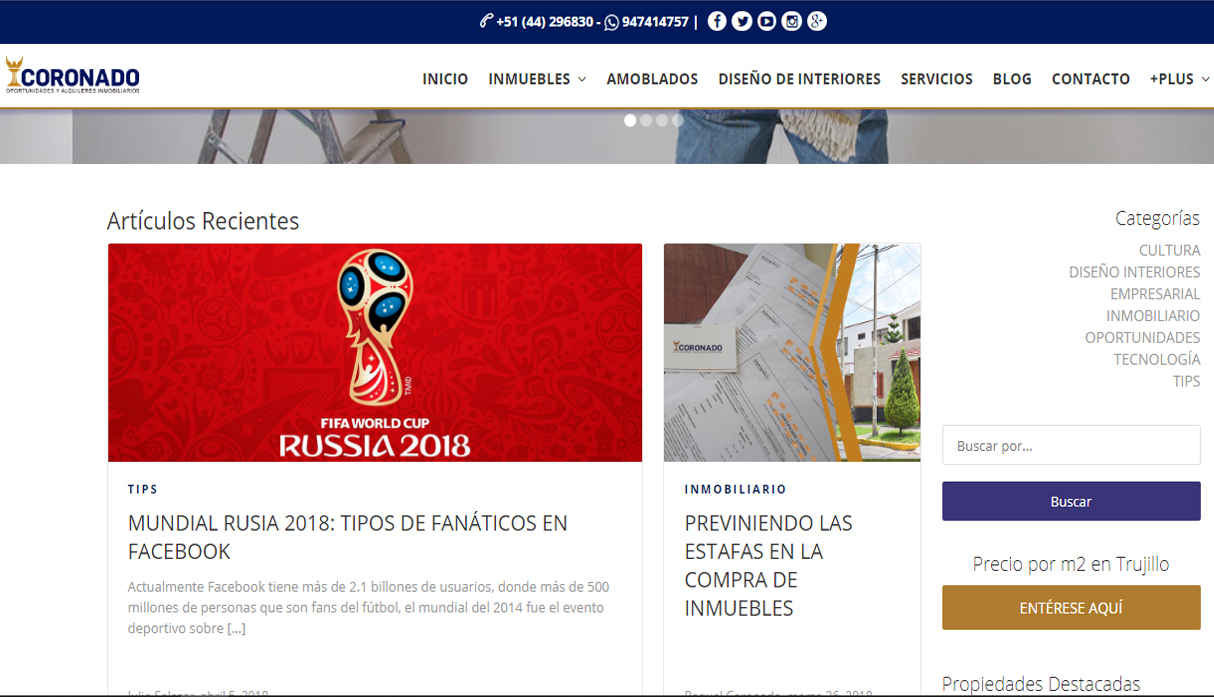
Task: Open the Google Plus icon in top bar
Action: click(817, 21)
